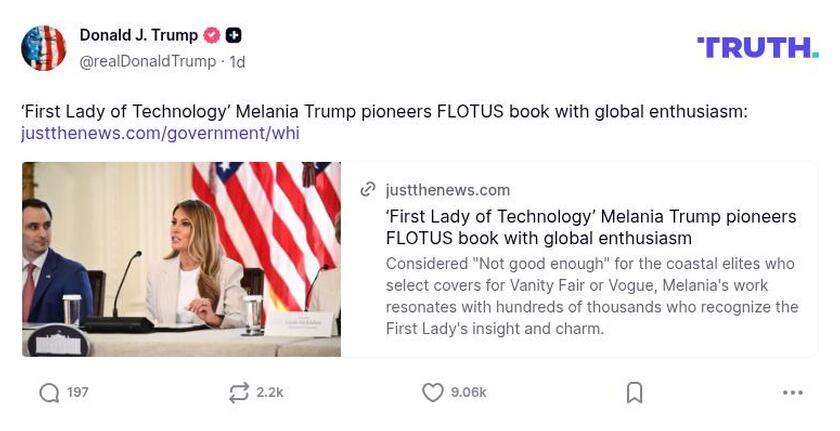The image size is (840, 431).
Task: Click the justthenews.com domain in card
Action: [x=448, y=190]
